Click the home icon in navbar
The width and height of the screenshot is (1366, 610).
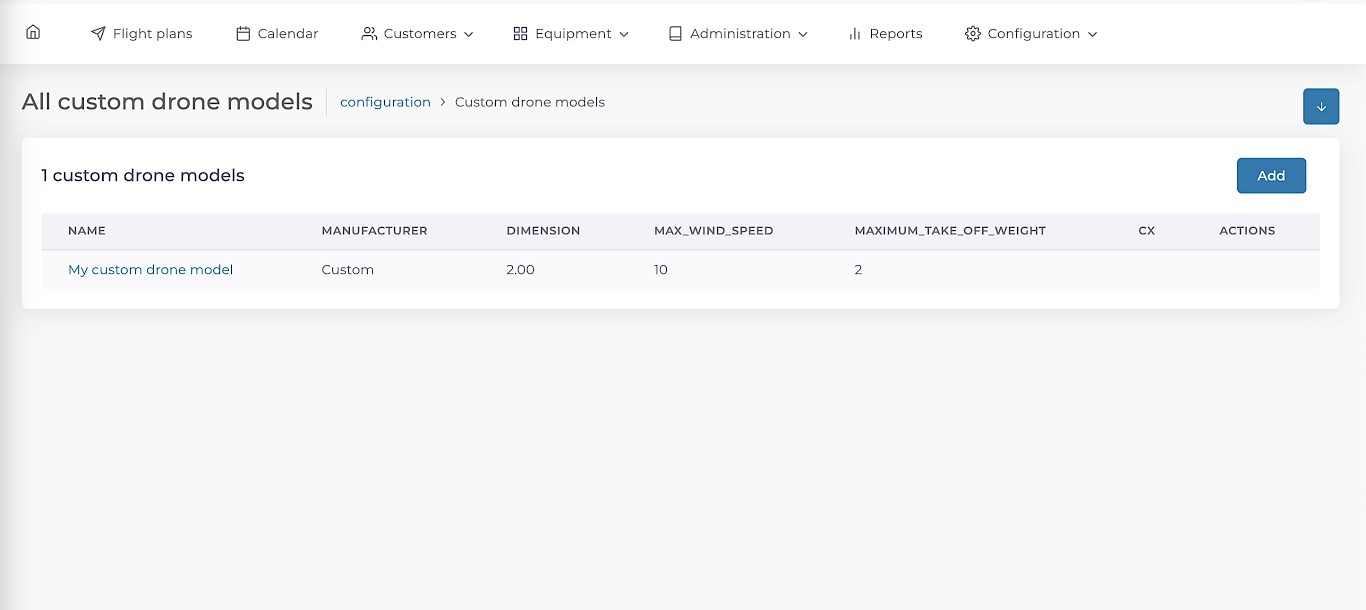33,32
